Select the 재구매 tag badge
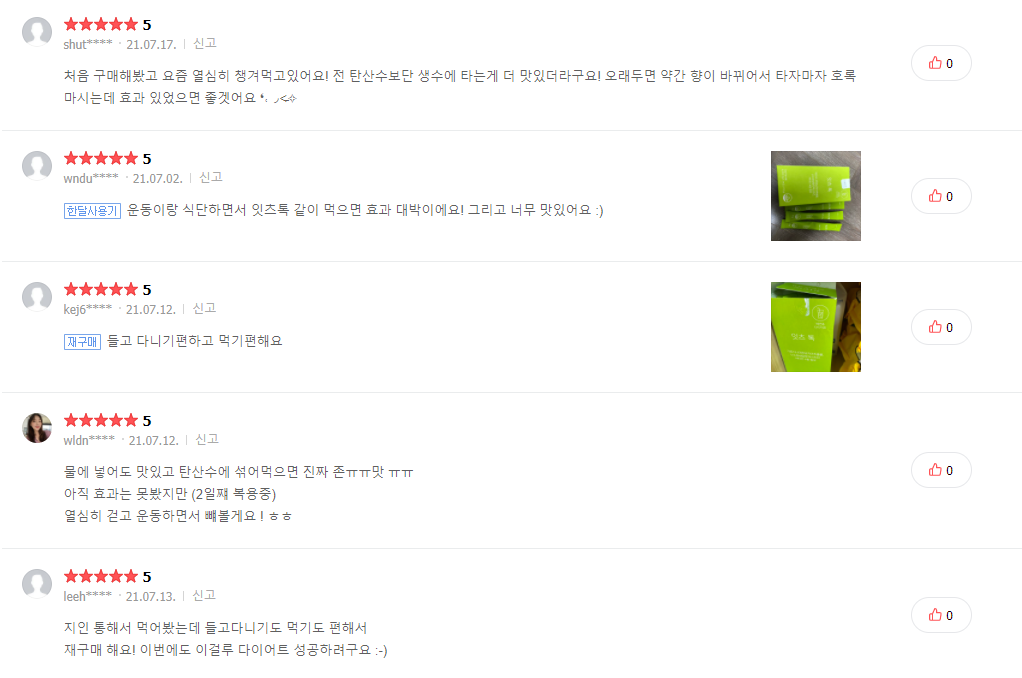 [82, 342]
